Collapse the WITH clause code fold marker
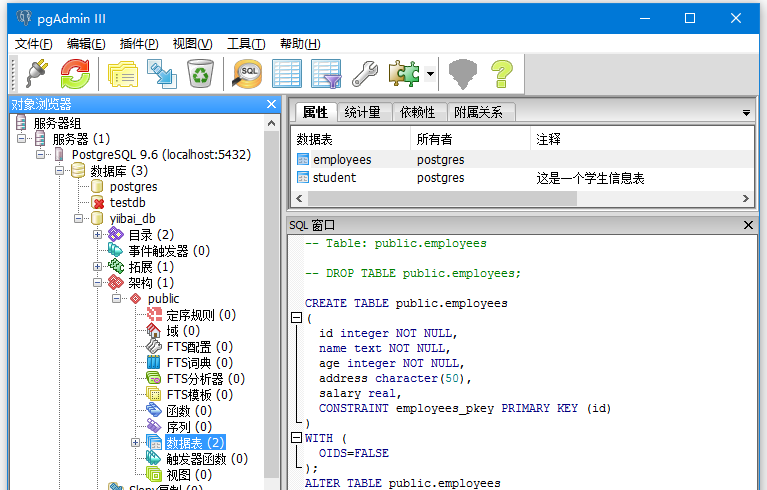The image size is (767, 490). click(296, 438)
